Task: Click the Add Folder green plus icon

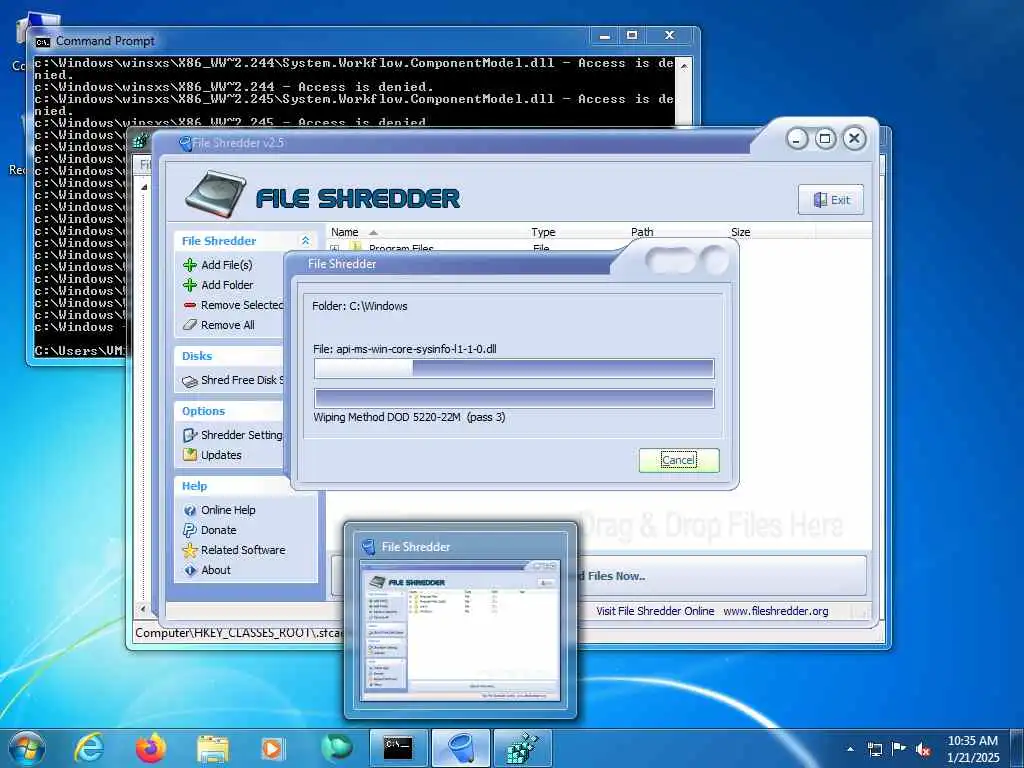Action: point(189,285)
